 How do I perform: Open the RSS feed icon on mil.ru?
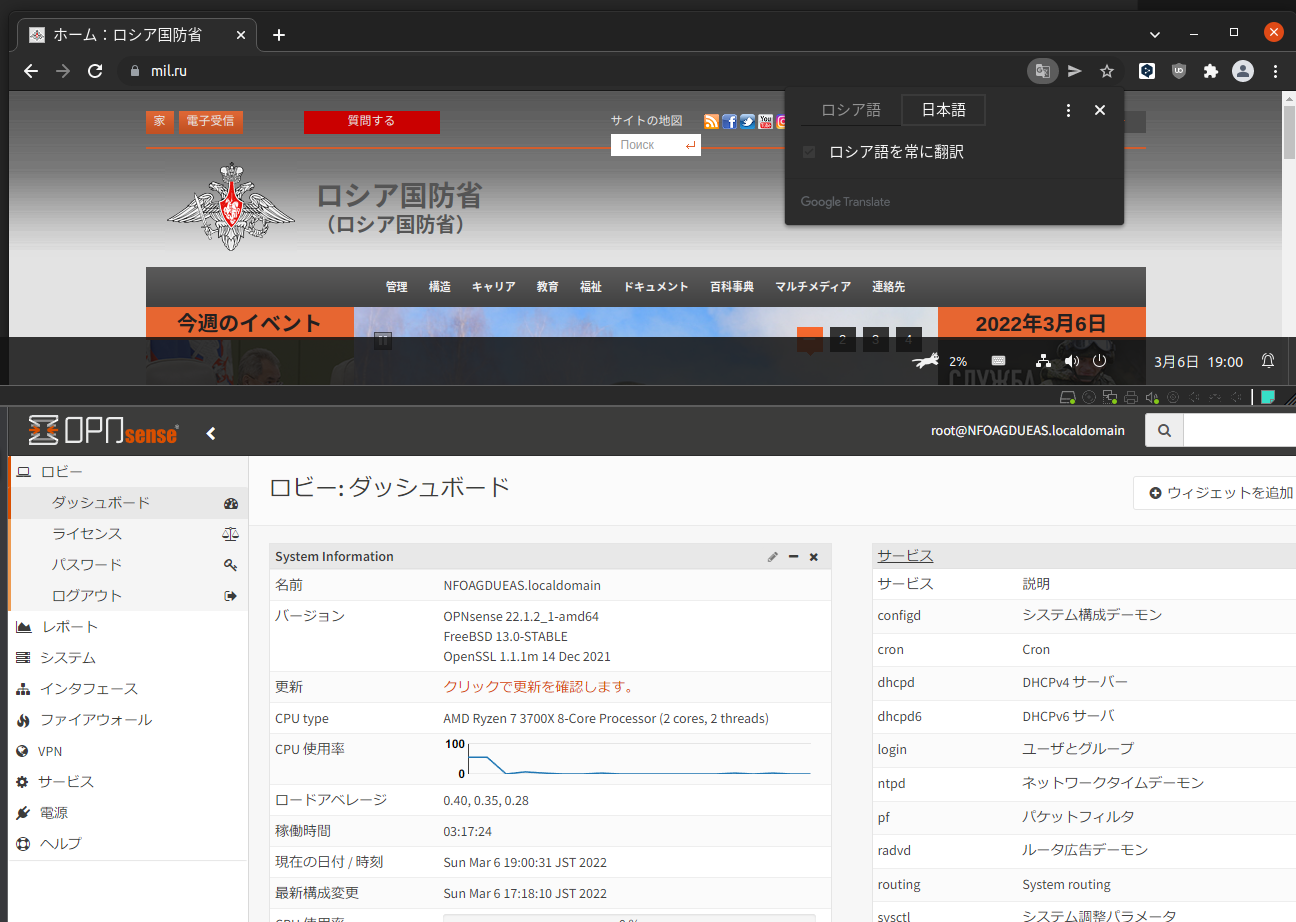pyautogui.click(x=712, y=122)
